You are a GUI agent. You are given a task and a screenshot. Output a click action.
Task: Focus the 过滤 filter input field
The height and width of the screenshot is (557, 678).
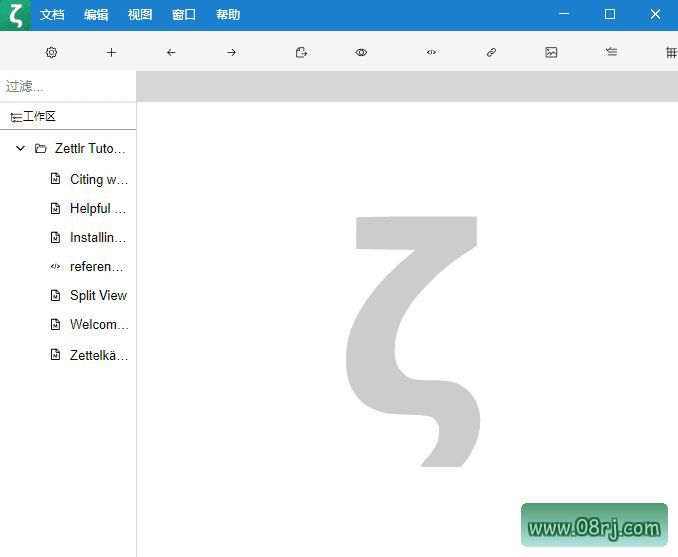pyautogui.click(x=68, y=86)
